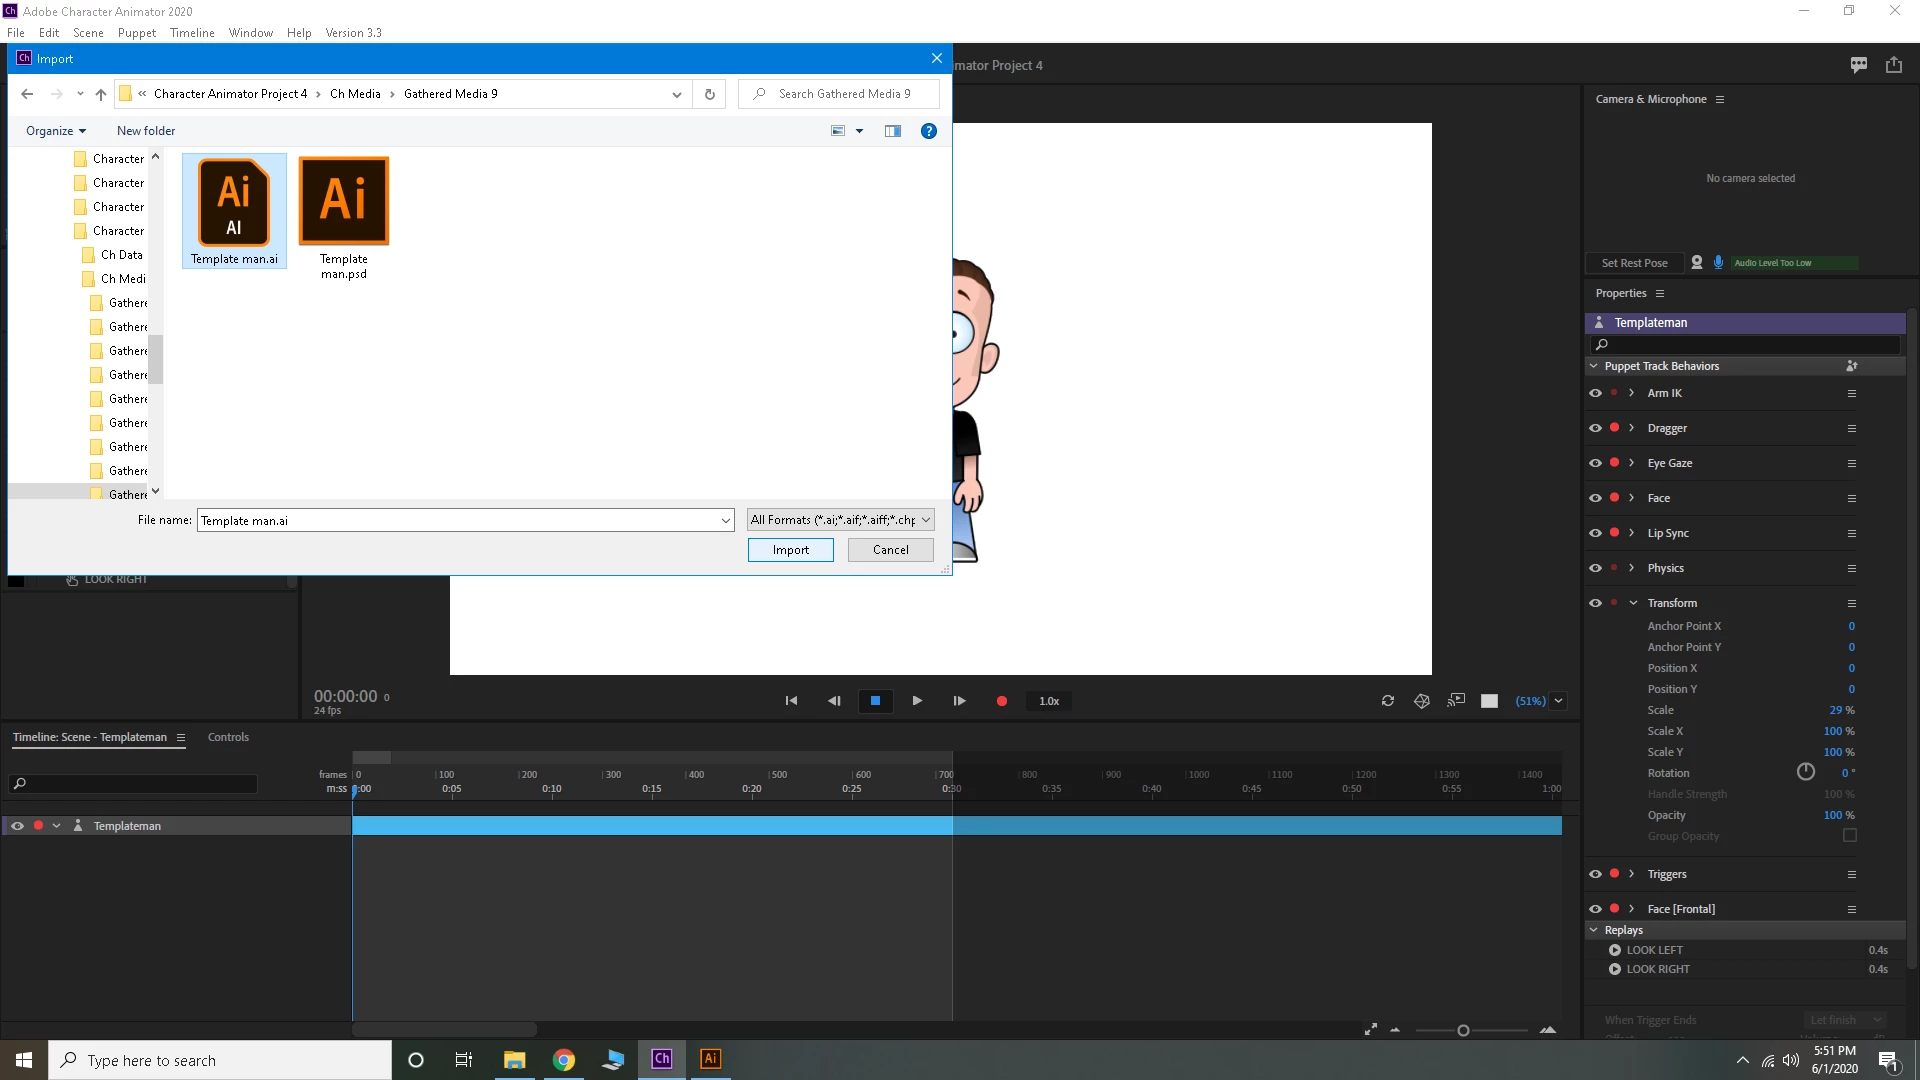Switch to the Controls tab

(x=228, y=737)
